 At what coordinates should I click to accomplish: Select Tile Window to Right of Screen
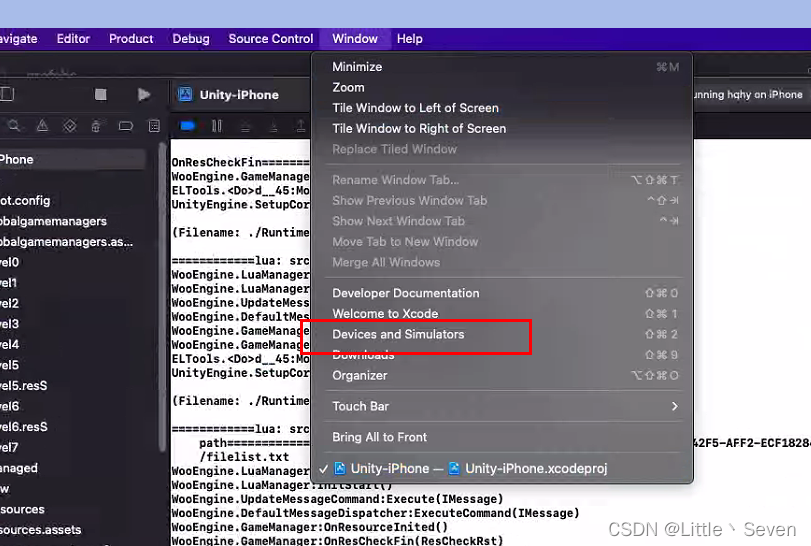[x=502, y=129]
